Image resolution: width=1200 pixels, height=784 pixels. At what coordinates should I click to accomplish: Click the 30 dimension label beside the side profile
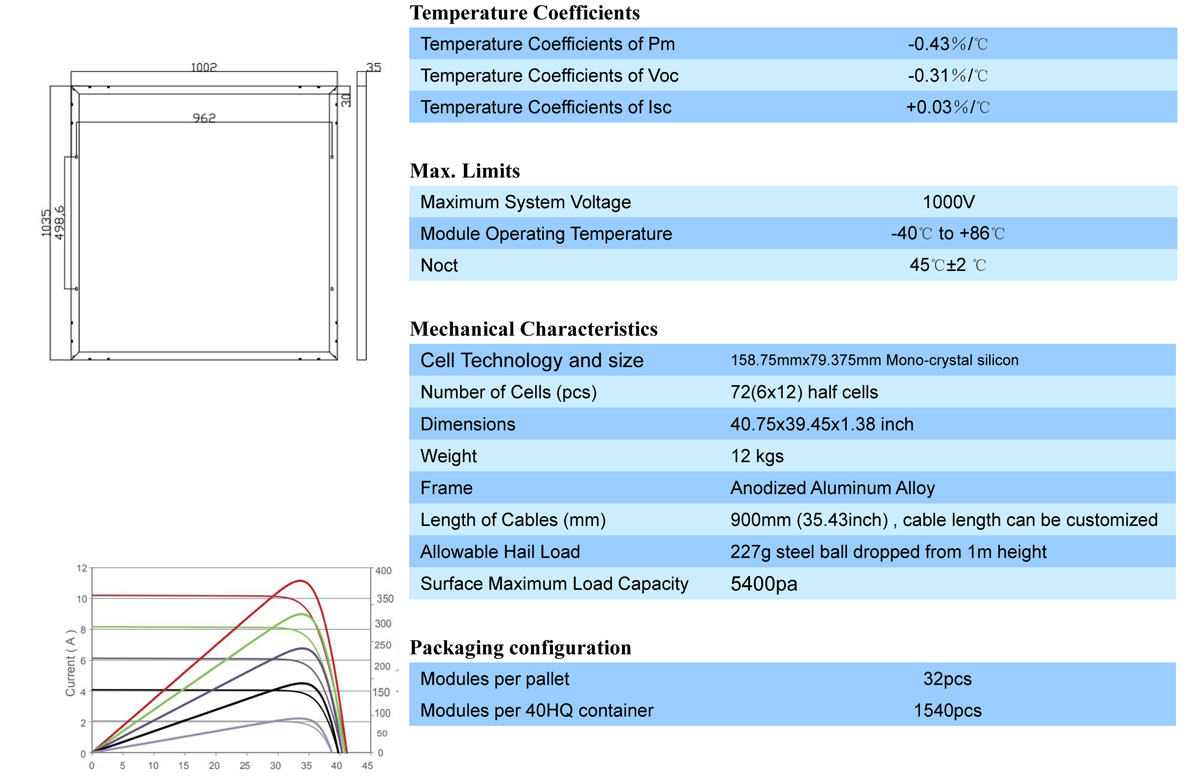click(x=346, y=100)
